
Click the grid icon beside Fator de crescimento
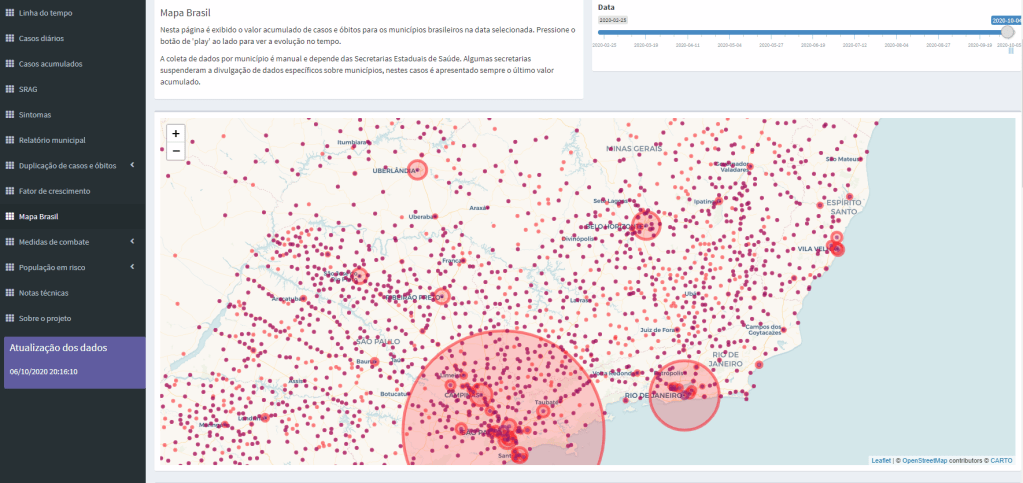(x=10, y=191)
